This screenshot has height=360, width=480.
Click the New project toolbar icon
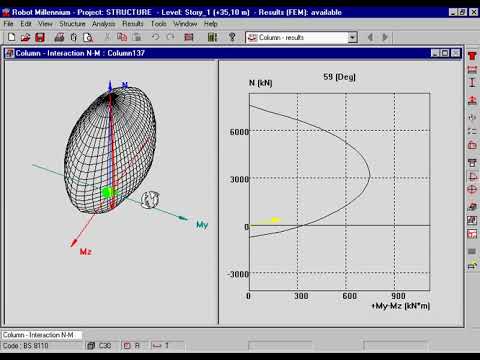pyautogui.click(x=12, y=37)
